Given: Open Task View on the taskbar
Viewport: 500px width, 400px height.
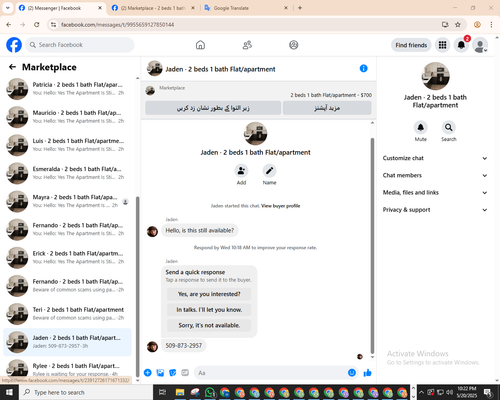Looking at the screenshot, I should point(162,392).
